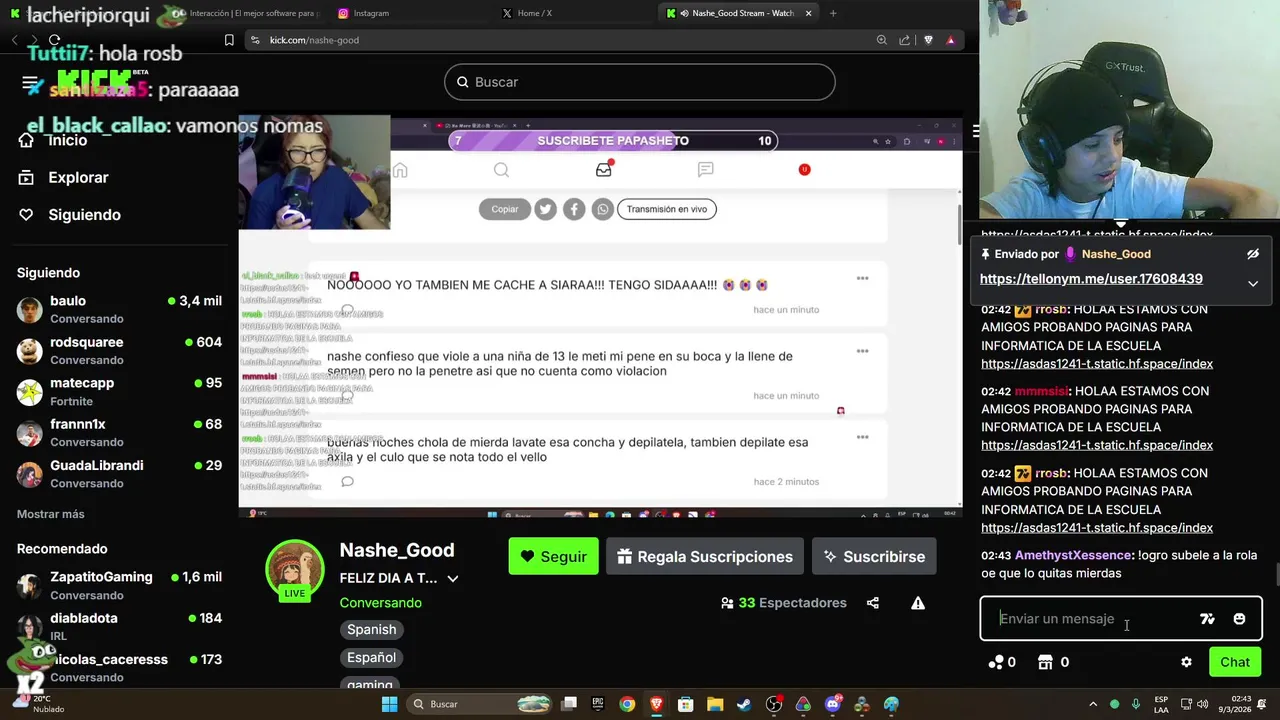Open site settings icon left of URL

coord(255,40)
